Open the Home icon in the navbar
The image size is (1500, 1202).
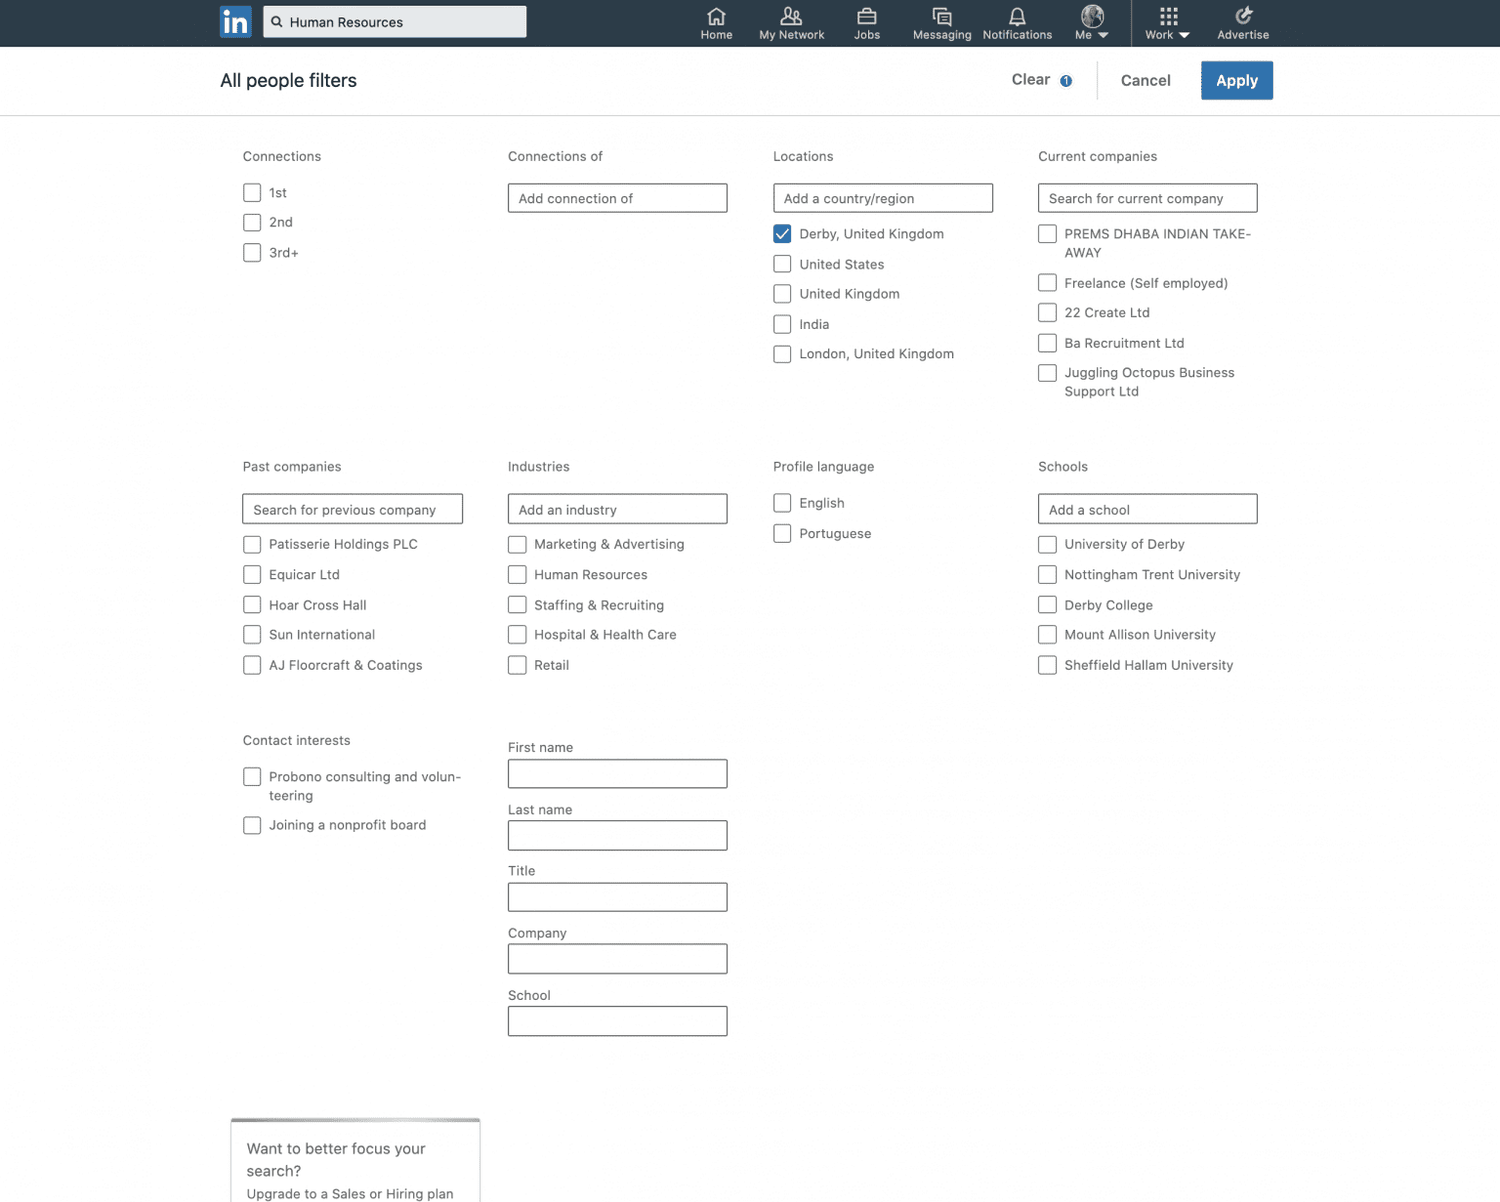[x=716, y=16]
